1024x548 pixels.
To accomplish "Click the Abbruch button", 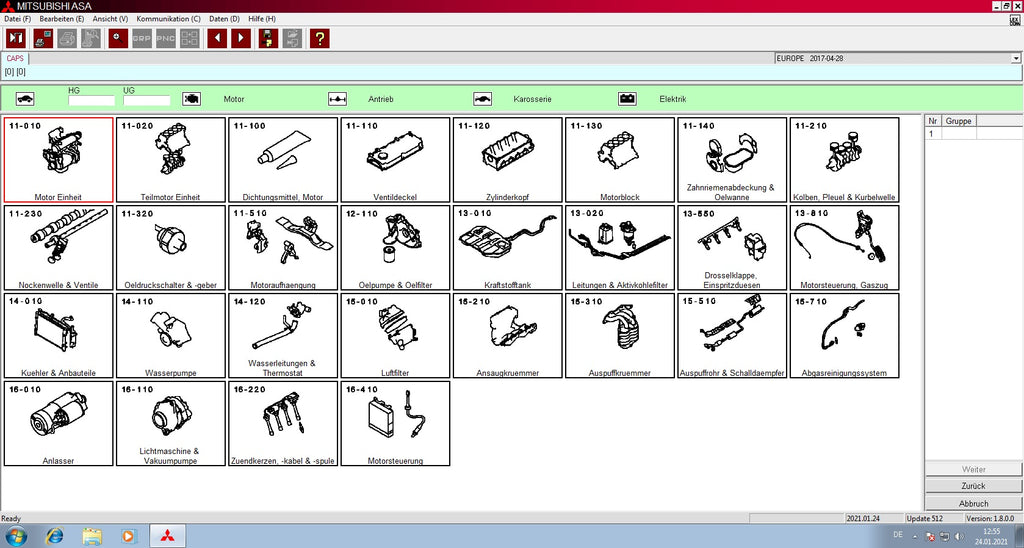I will click(971, 503).
